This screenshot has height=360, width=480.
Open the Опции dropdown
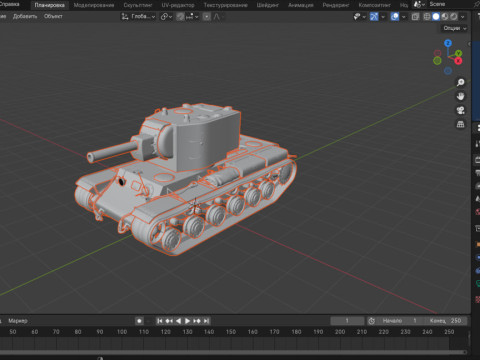[455, 28]
